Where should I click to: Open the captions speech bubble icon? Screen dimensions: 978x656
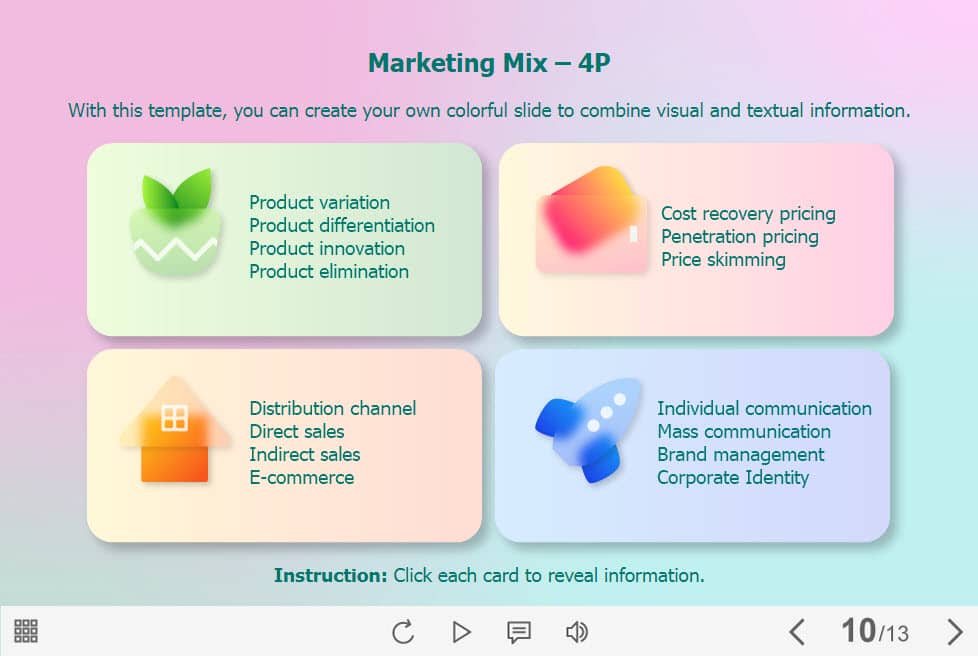click(518, 631)
